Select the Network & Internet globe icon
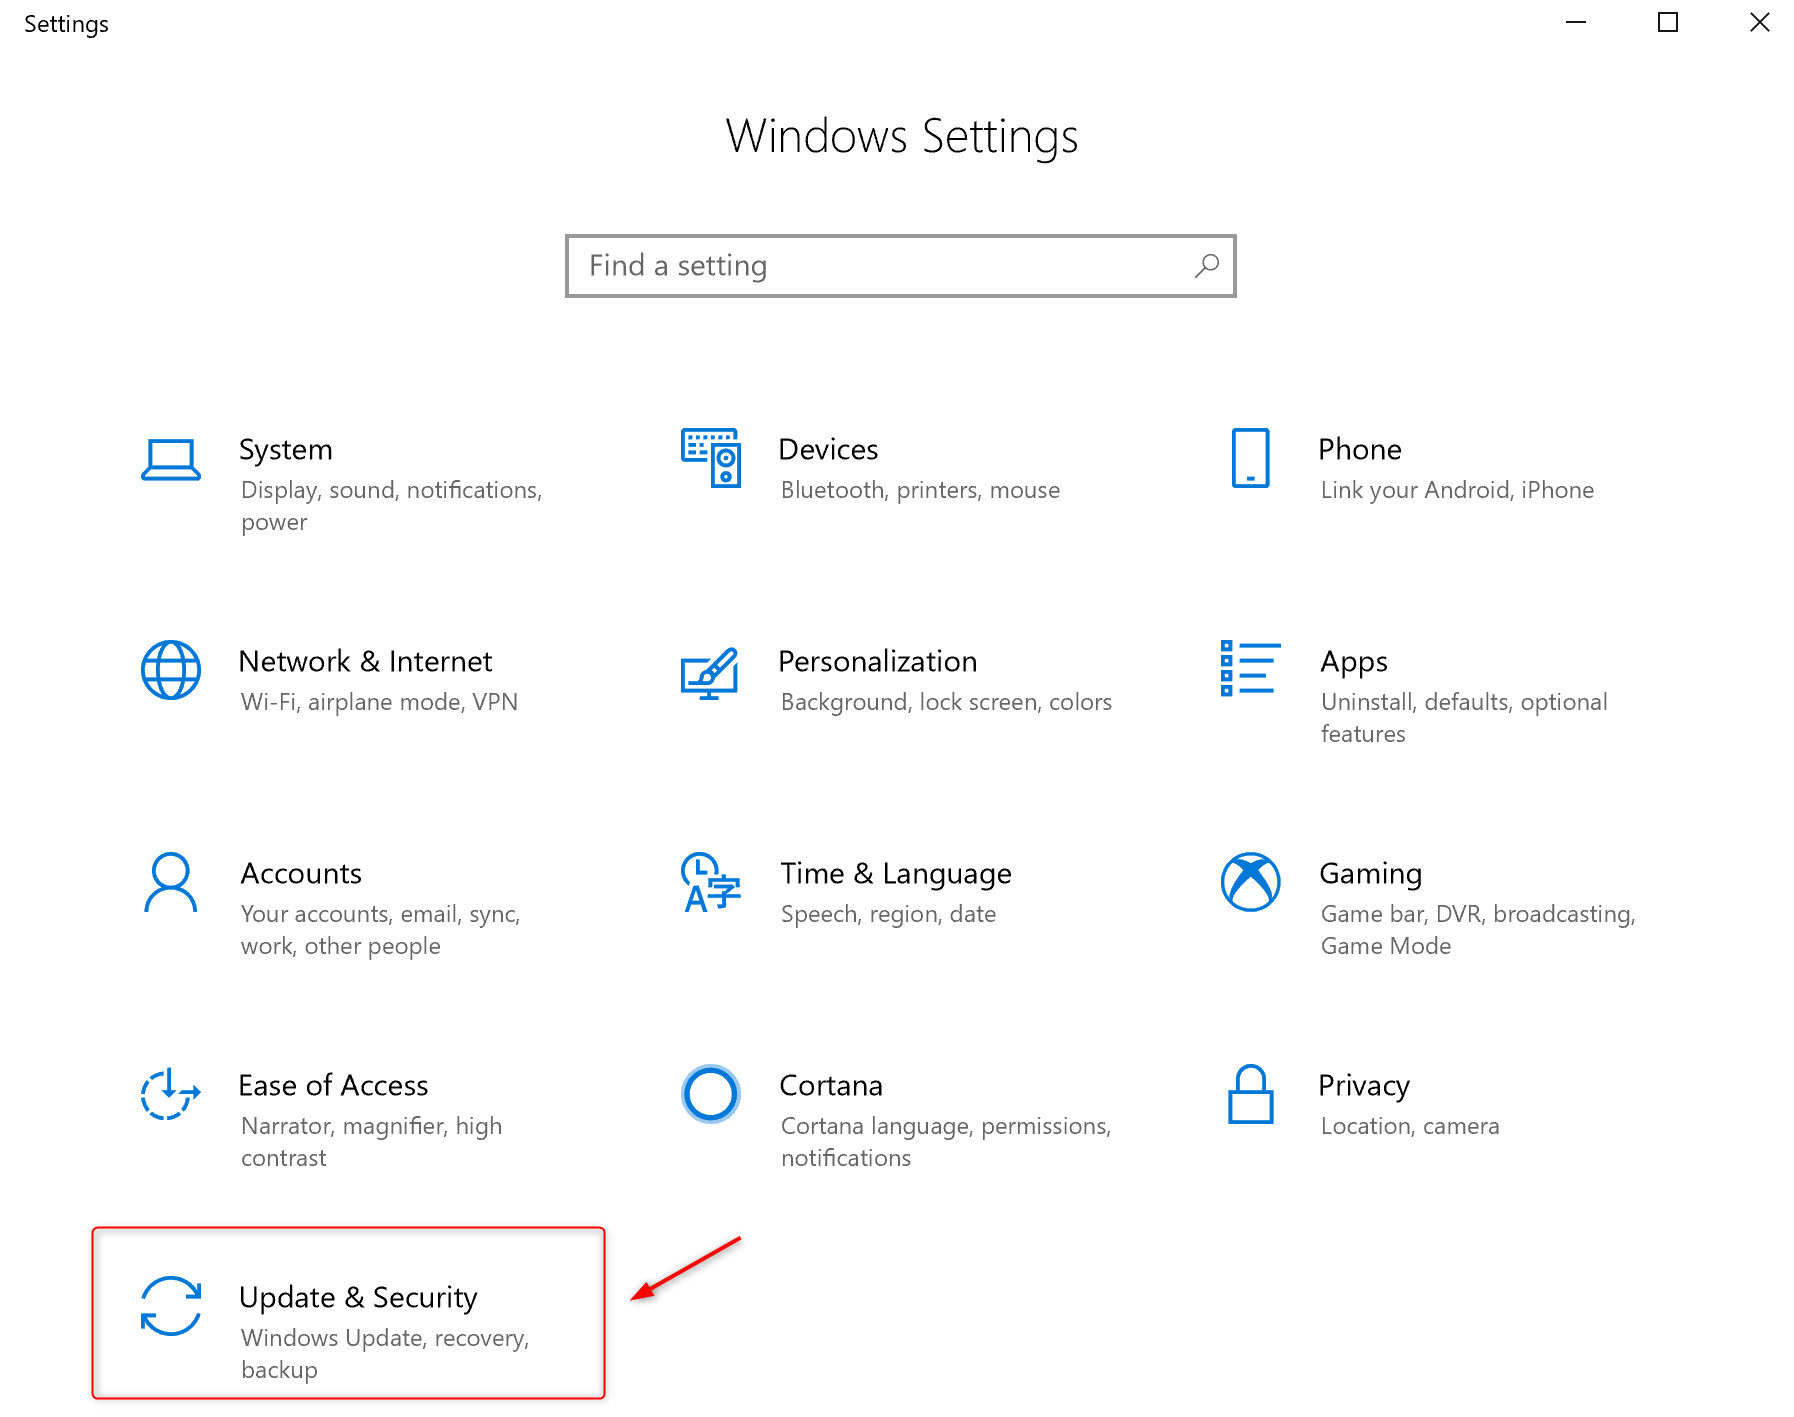This screenshot has width=1794, height=1417. (170, 670)
